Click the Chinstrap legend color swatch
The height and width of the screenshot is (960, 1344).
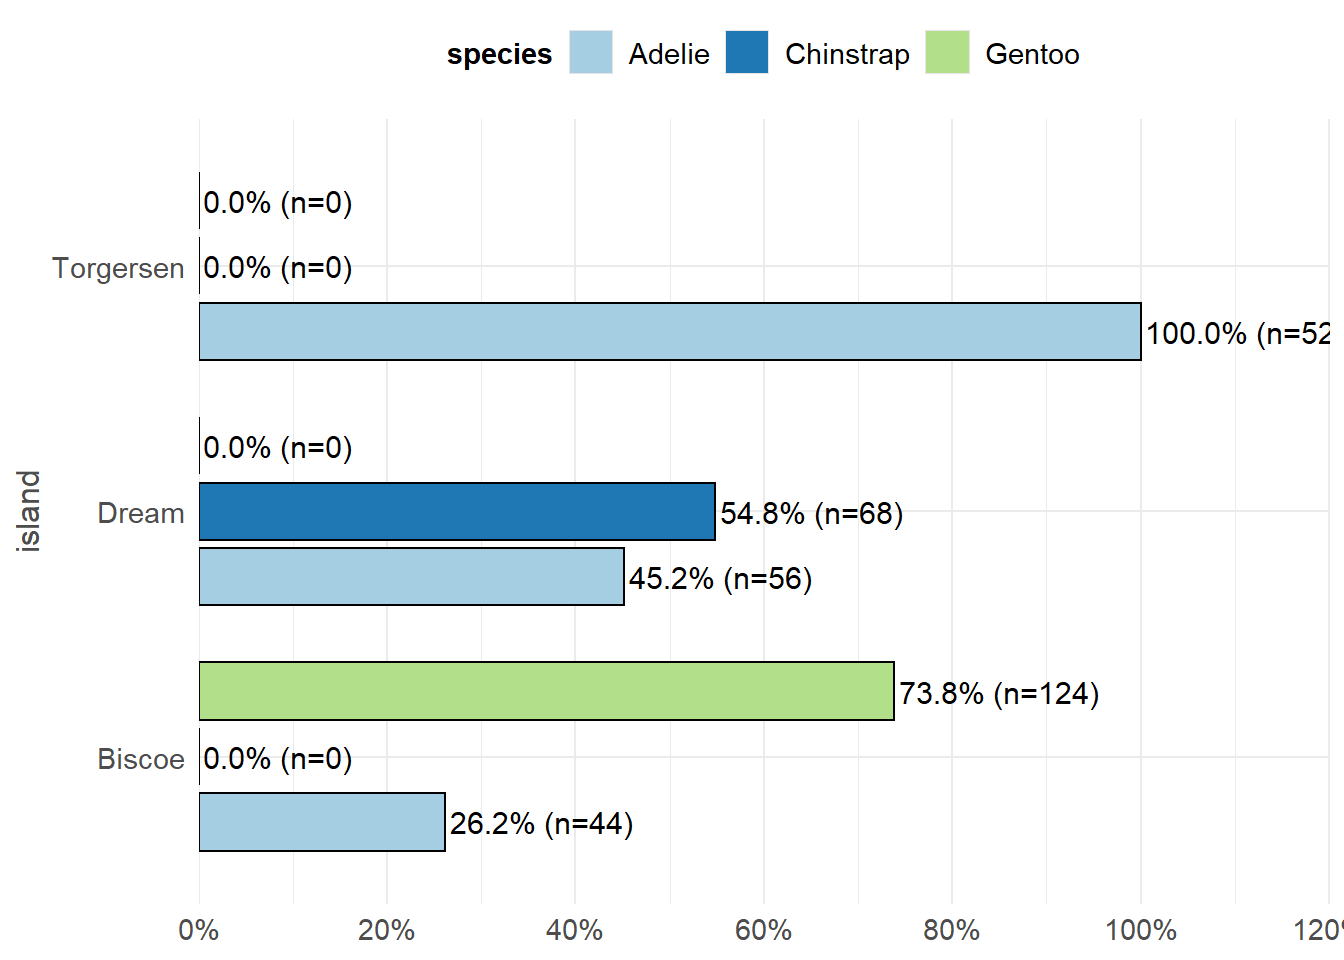[747, 53]
